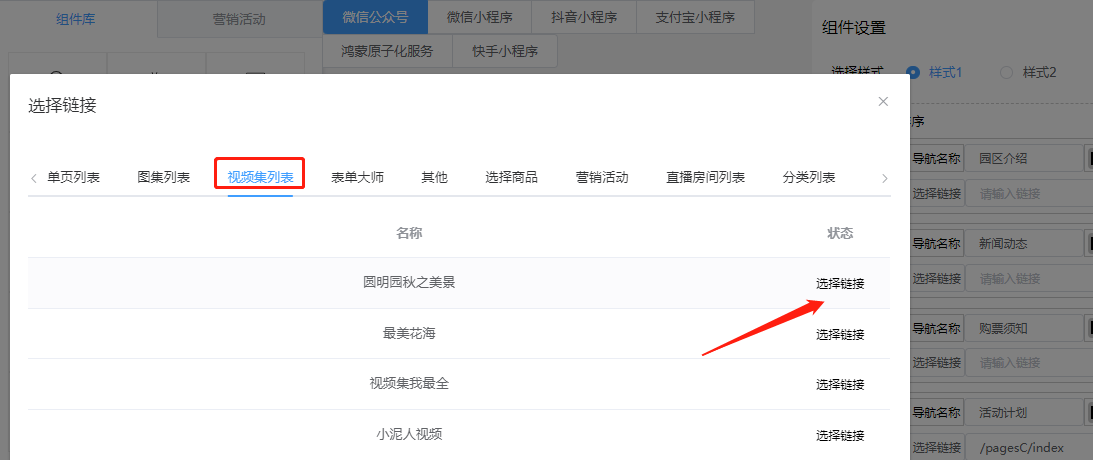Select the 鸿蒙原子化服务 platform tab

point(387,51)
